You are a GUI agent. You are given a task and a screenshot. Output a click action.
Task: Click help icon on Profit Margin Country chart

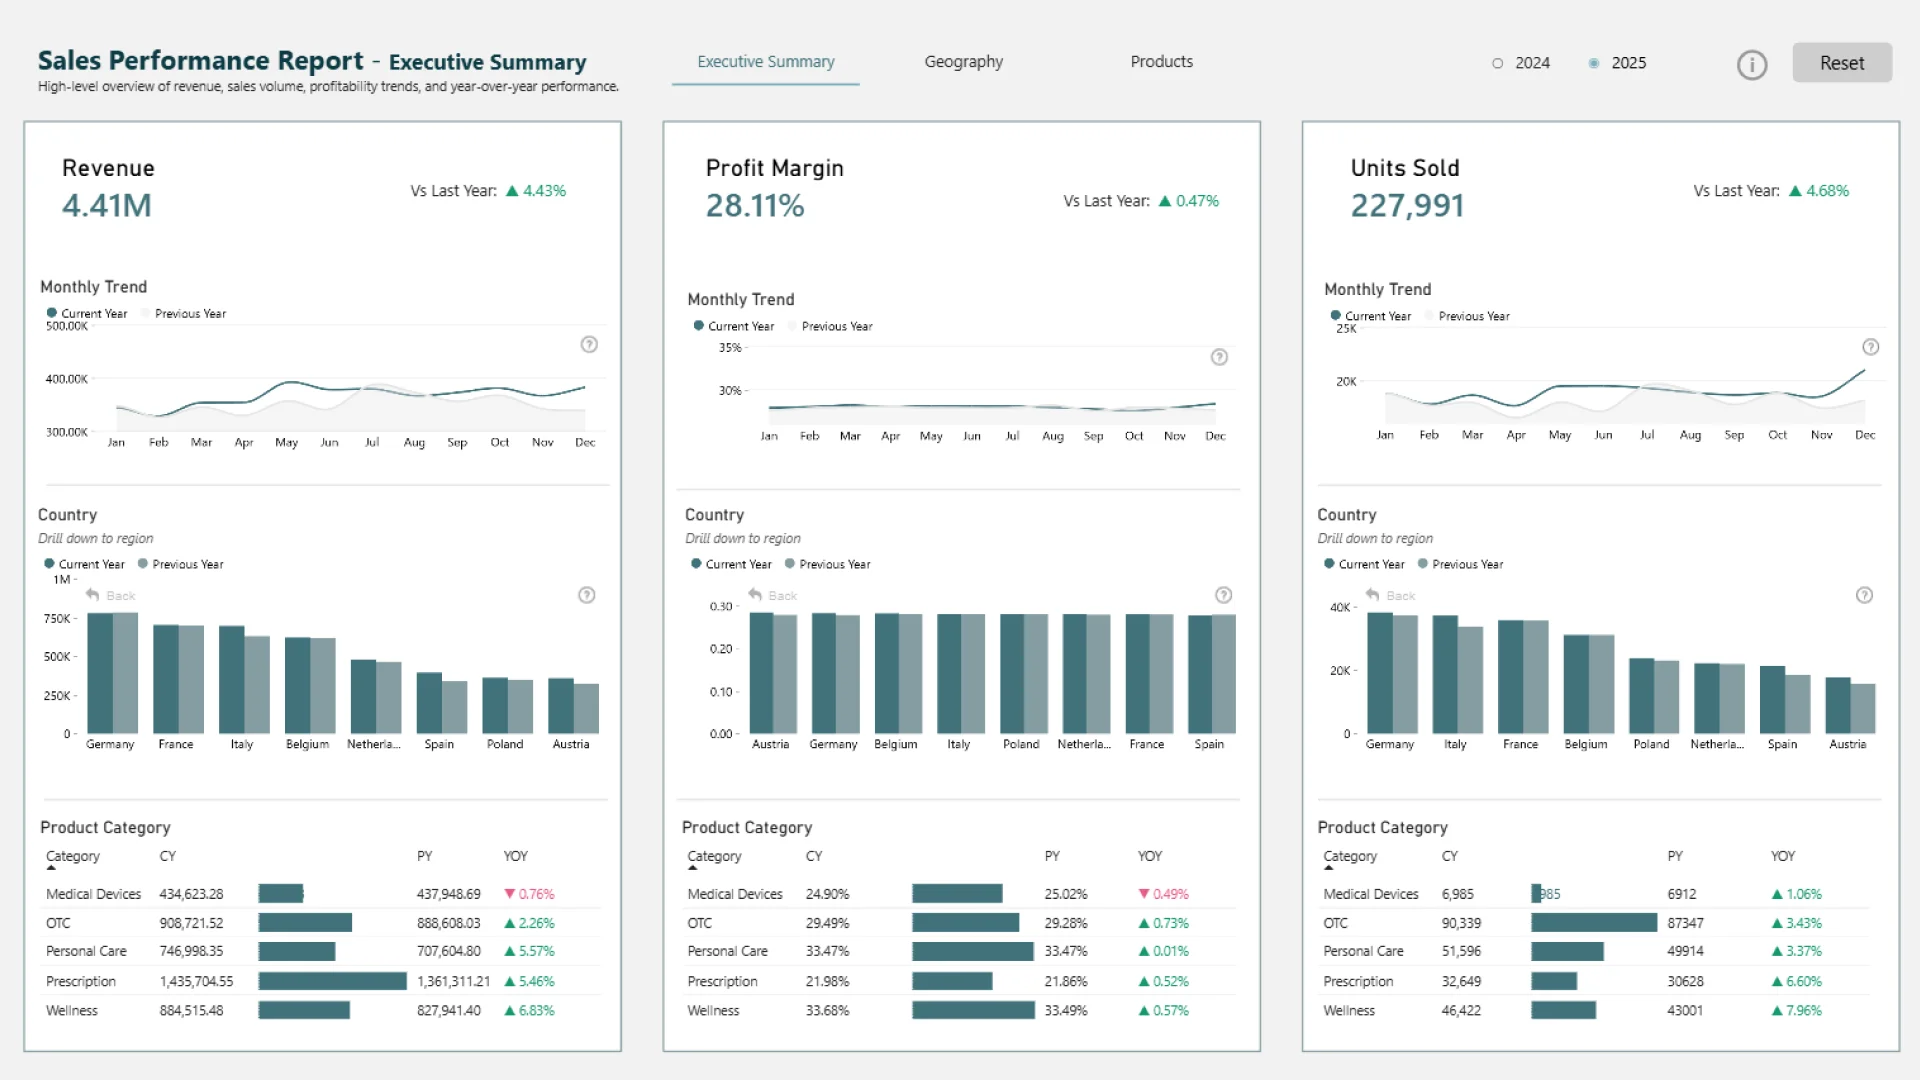pos(1223,595)
